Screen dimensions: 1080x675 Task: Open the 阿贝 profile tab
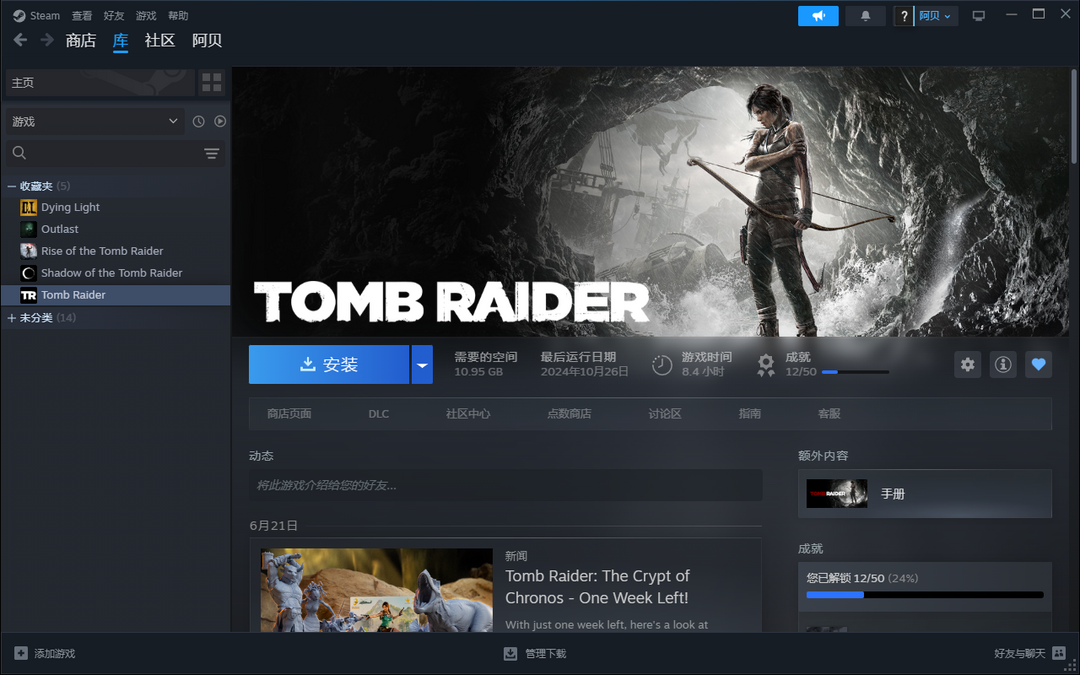click(x=207, y=41)
